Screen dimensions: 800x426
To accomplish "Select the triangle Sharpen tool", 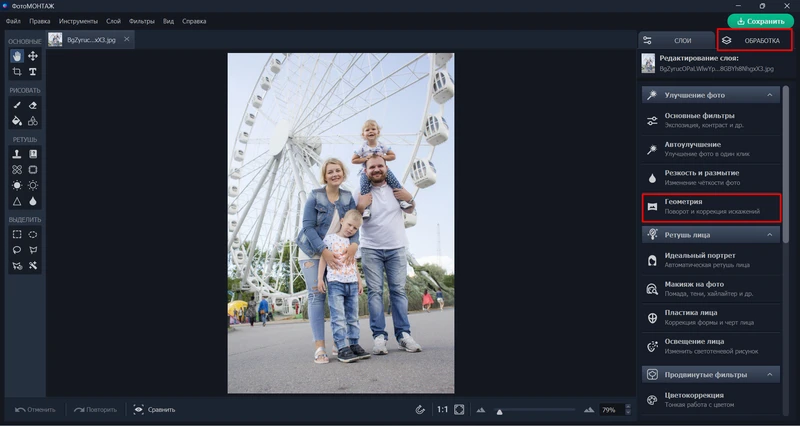I will (17, 201).
